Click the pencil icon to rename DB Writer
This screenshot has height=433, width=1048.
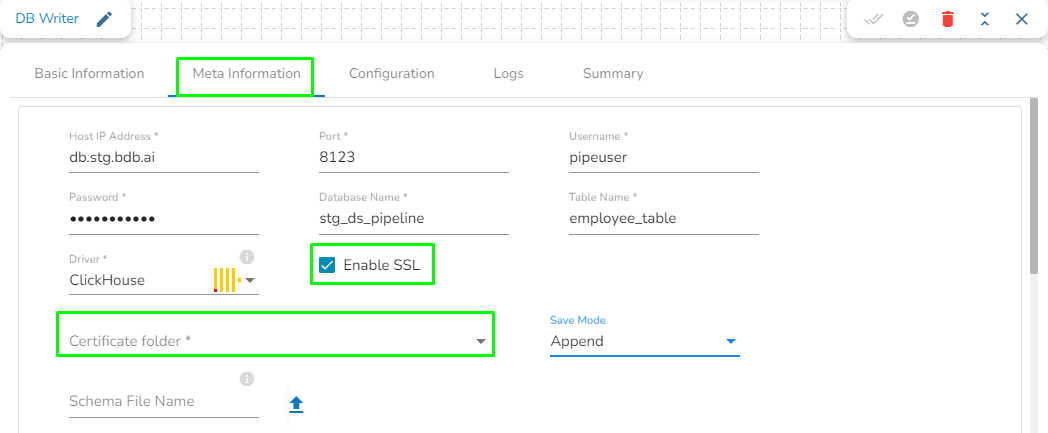[x=104, y=19]
